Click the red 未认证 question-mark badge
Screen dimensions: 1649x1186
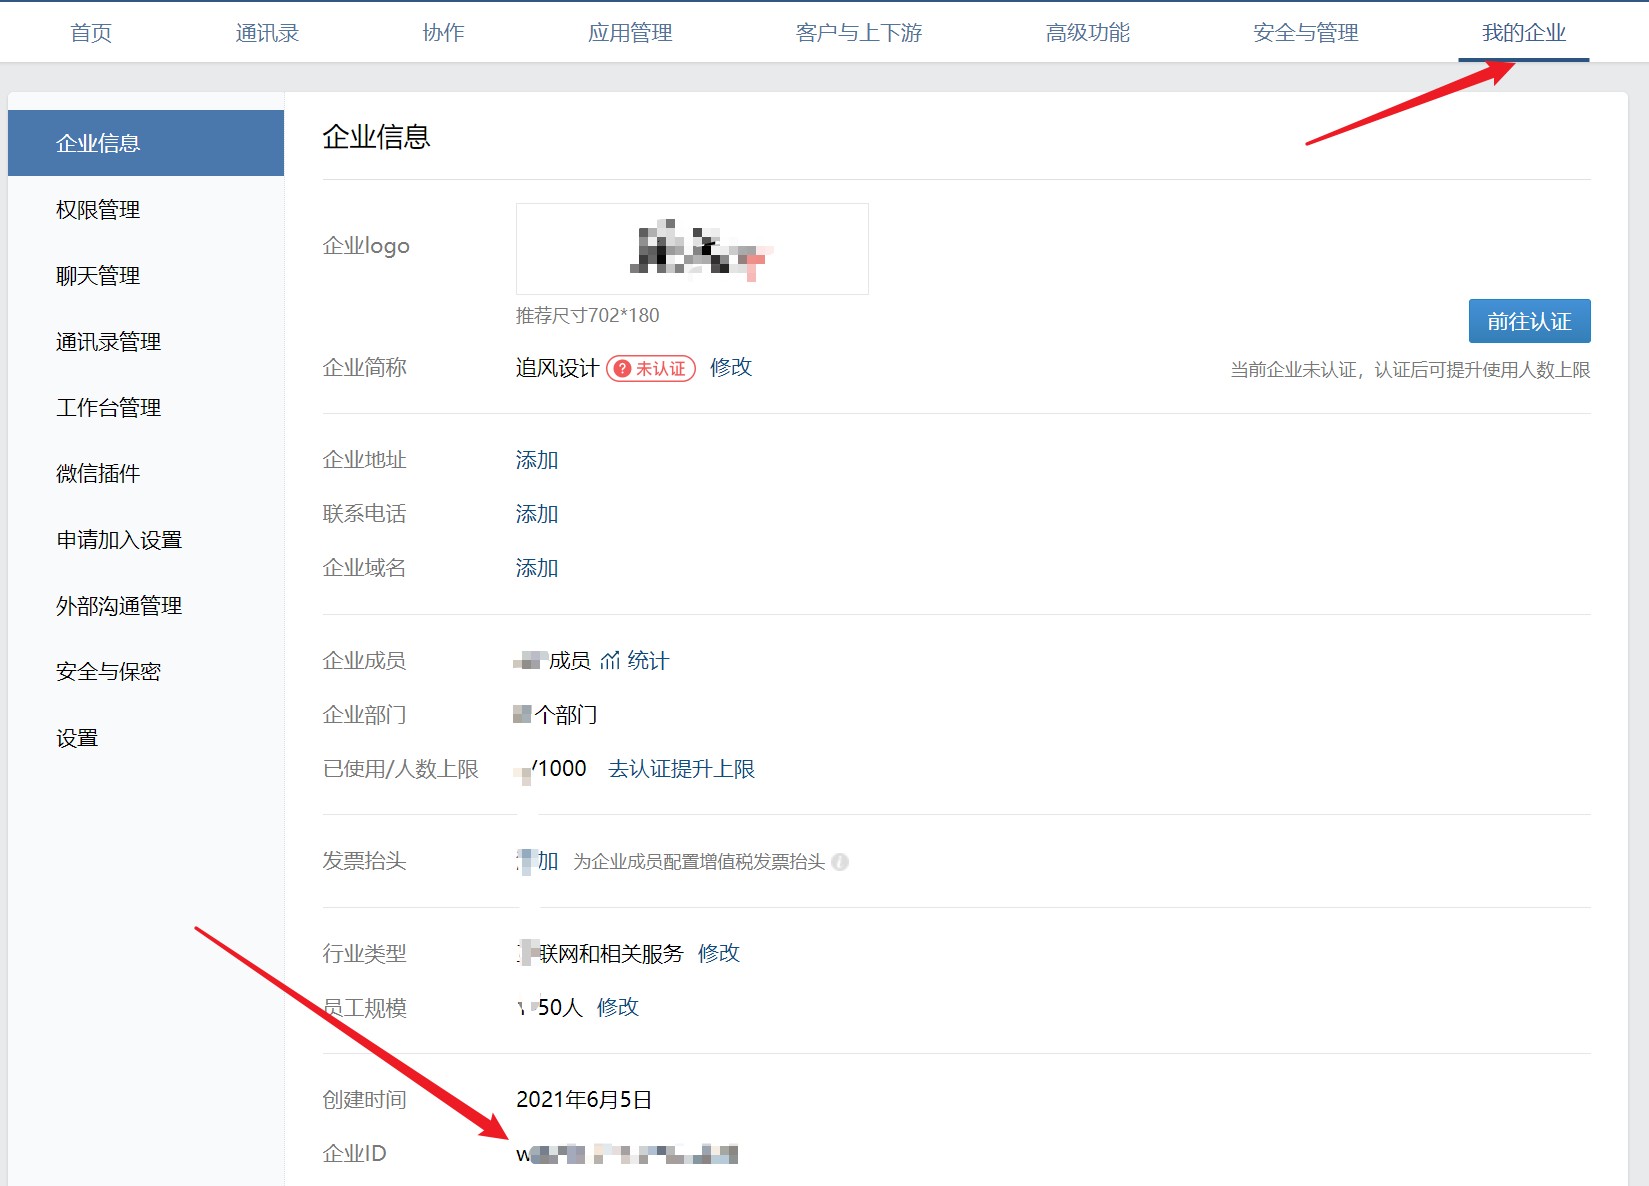point(651,369)
